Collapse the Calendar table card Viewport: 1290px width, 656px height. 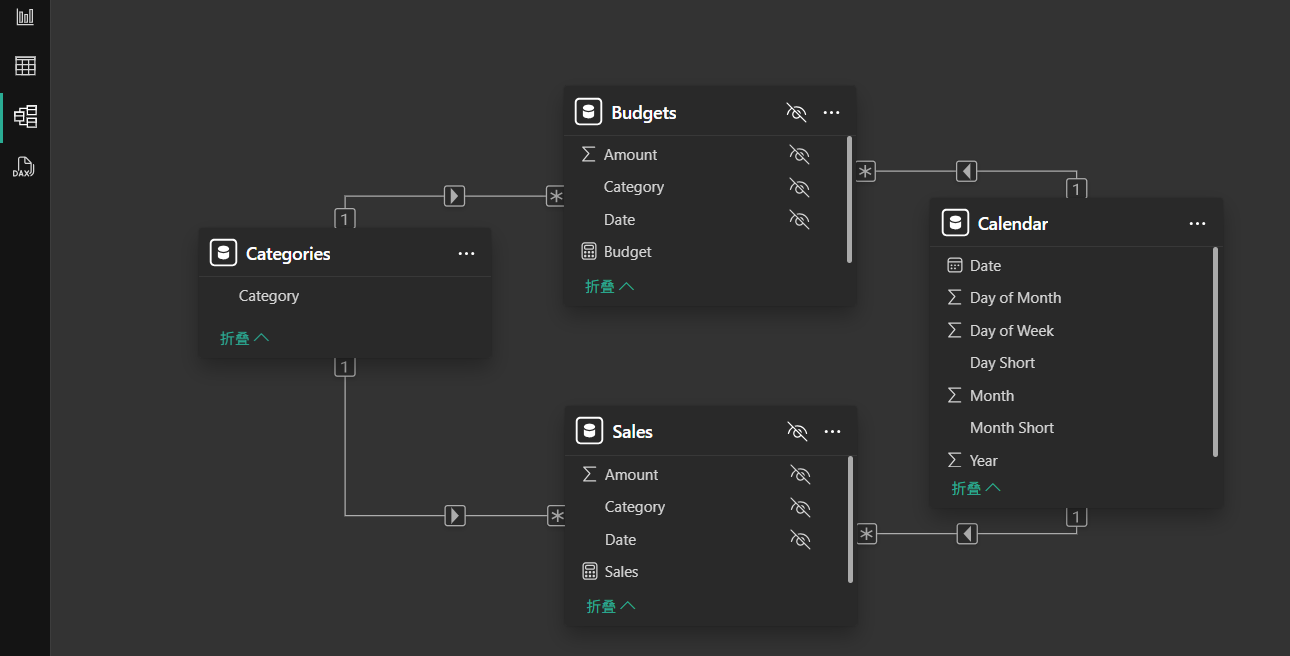[976, 488]
